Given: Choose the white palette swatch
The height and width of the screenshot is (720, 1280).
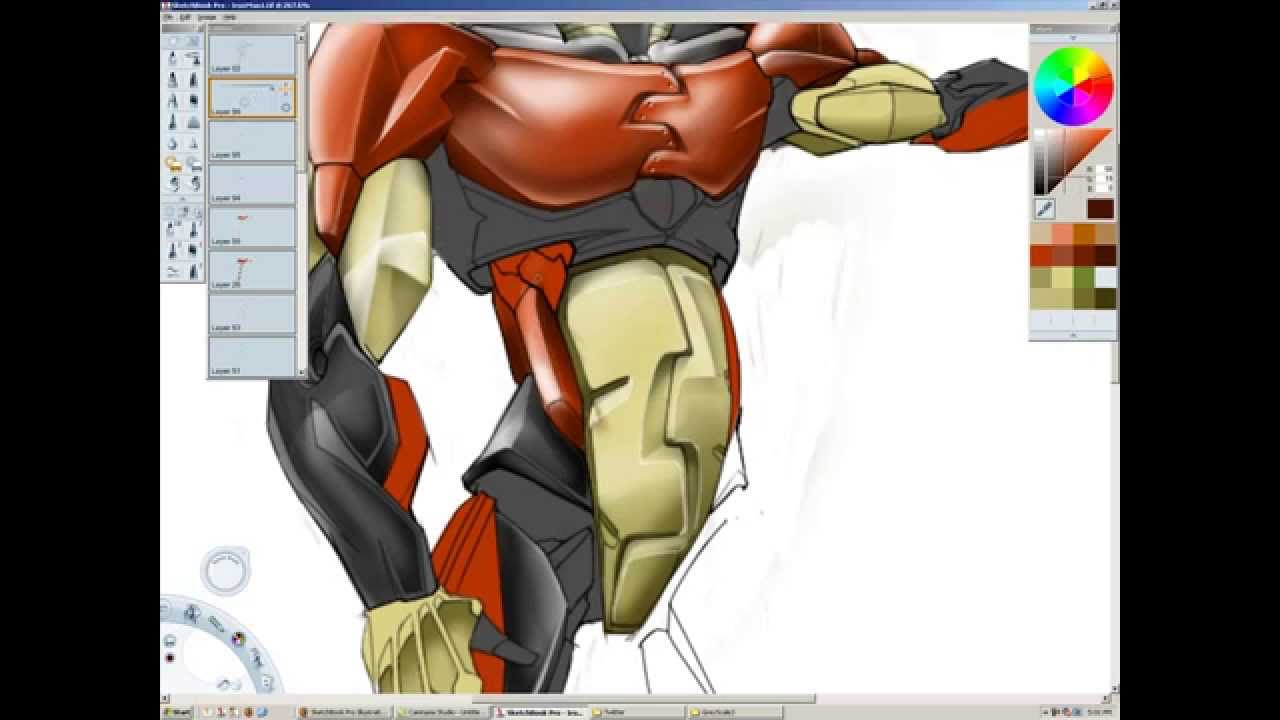Looking at the screenshot, I should [1105, 277].
